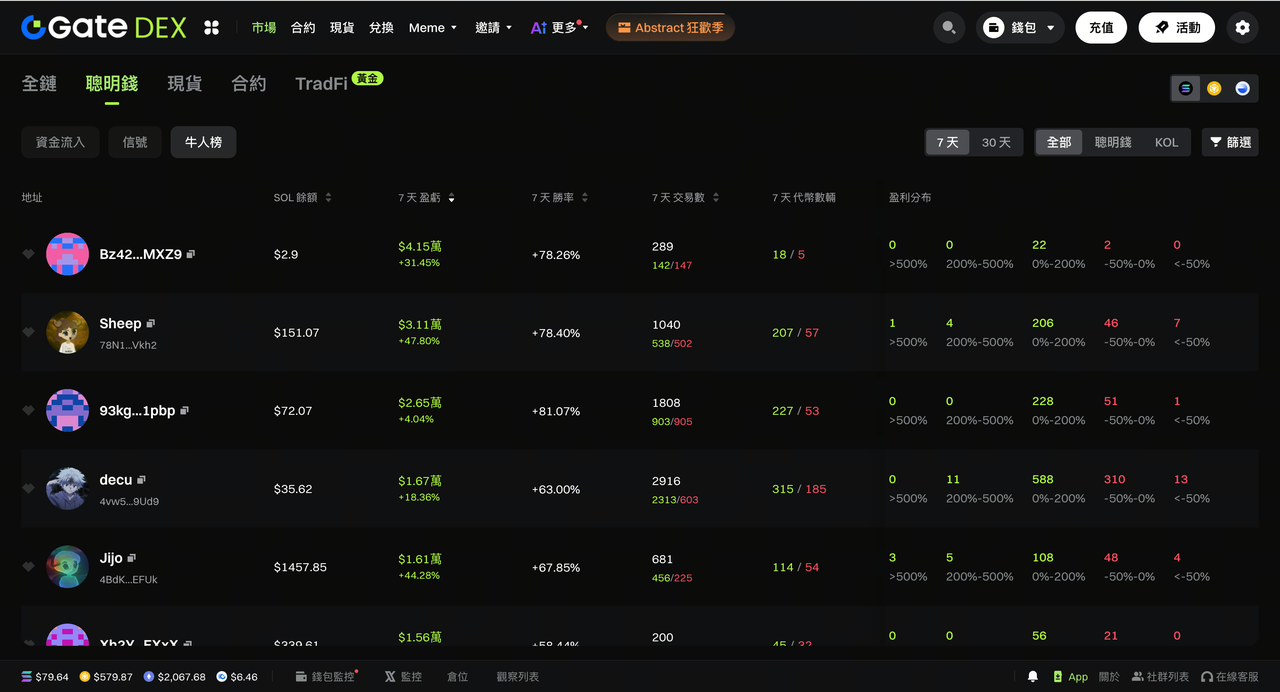This screenshot has height=692, width=1280.
Task: Open the 篩選 filter button
Action: [1230, 142]
